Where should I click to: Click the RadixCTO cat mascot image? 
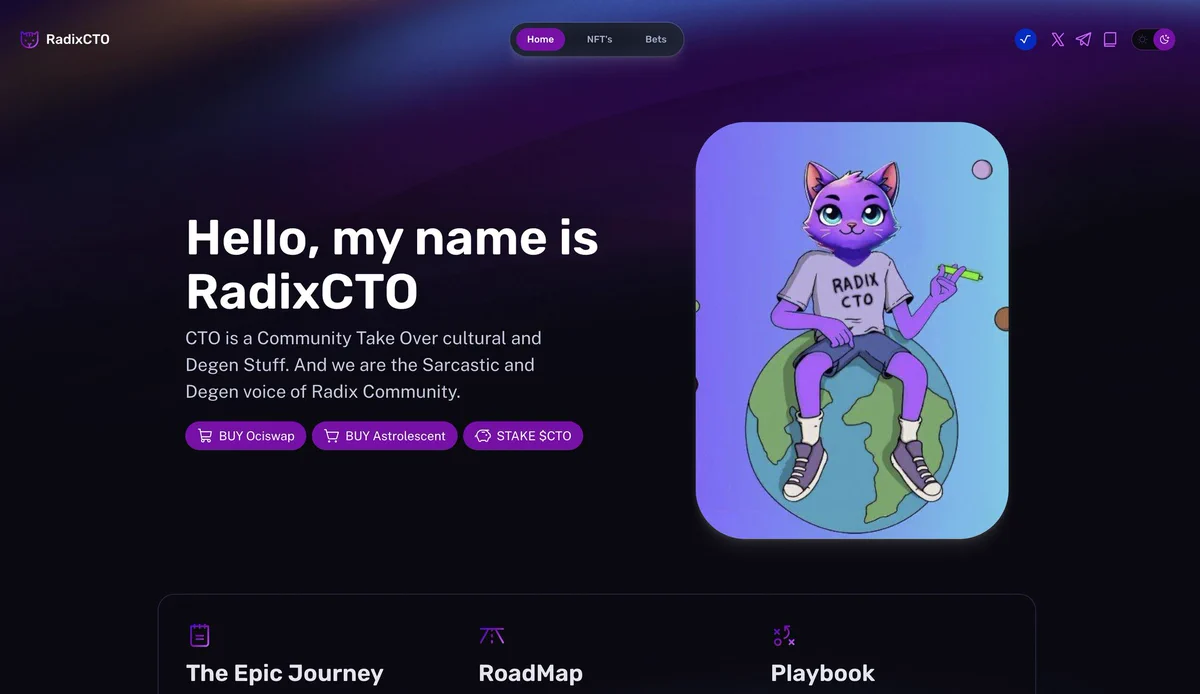[852, 330]
